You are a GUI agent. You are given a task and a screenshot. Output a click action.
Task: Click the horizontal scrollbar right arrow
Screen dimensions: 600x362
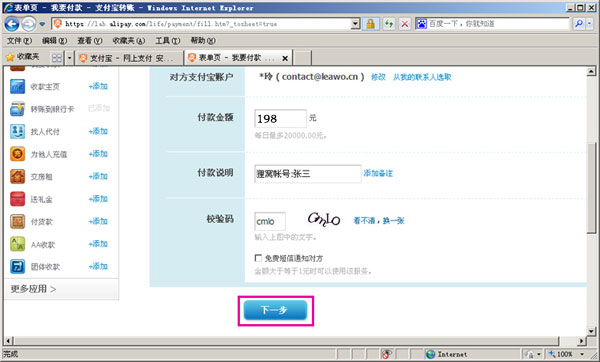coord(582,341)
